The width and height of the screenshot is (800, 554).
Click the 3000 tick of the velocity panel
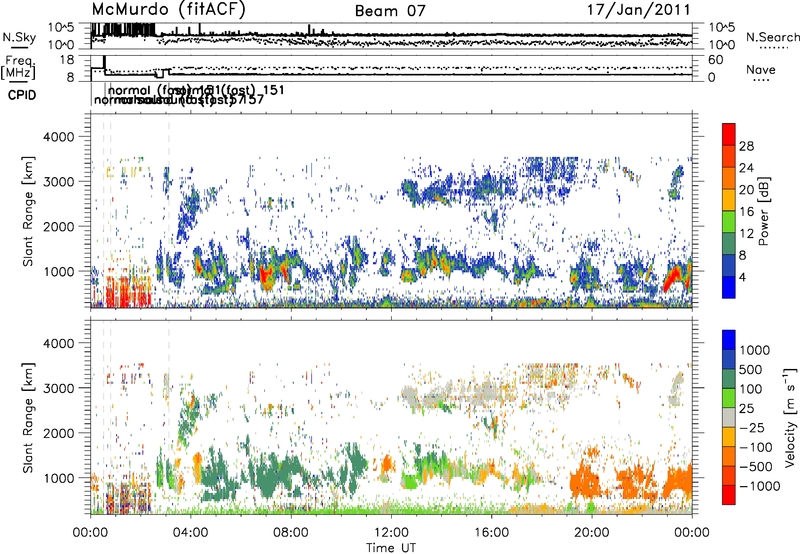[x=61, y=388]
